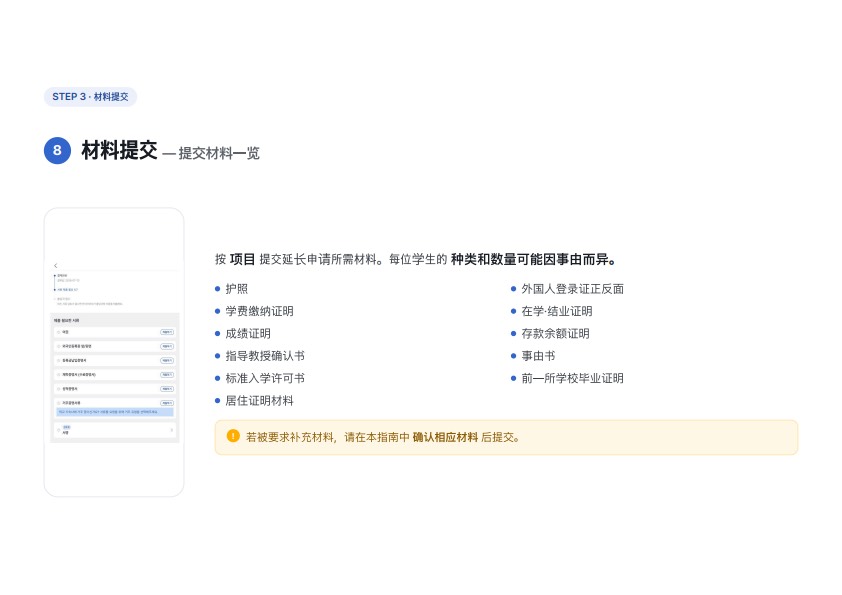Click the heading '材料提交'
The image size is (842, 595).
[x=119, y=150]
